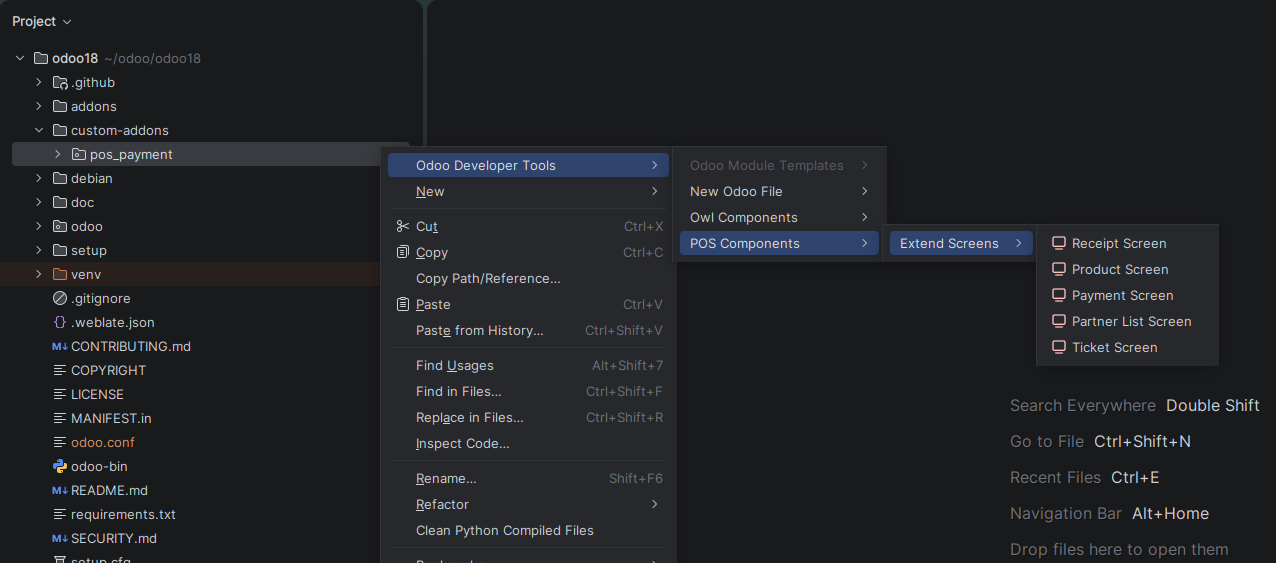Click the .github folder icon
Image resolution: width=1276 pixels, height=563 pixels.
coord(60,82)
